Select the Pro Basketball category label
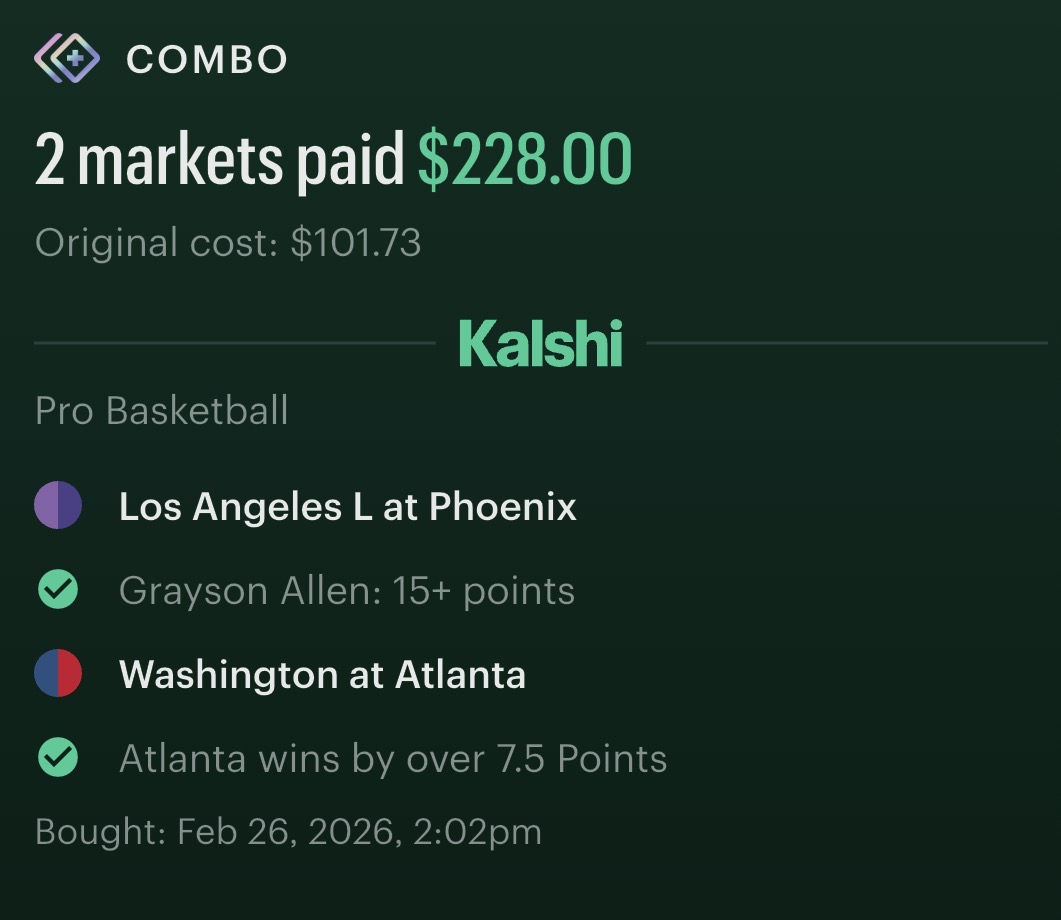The width and height of the screenshot is (1061, 920). click(162, 411)
